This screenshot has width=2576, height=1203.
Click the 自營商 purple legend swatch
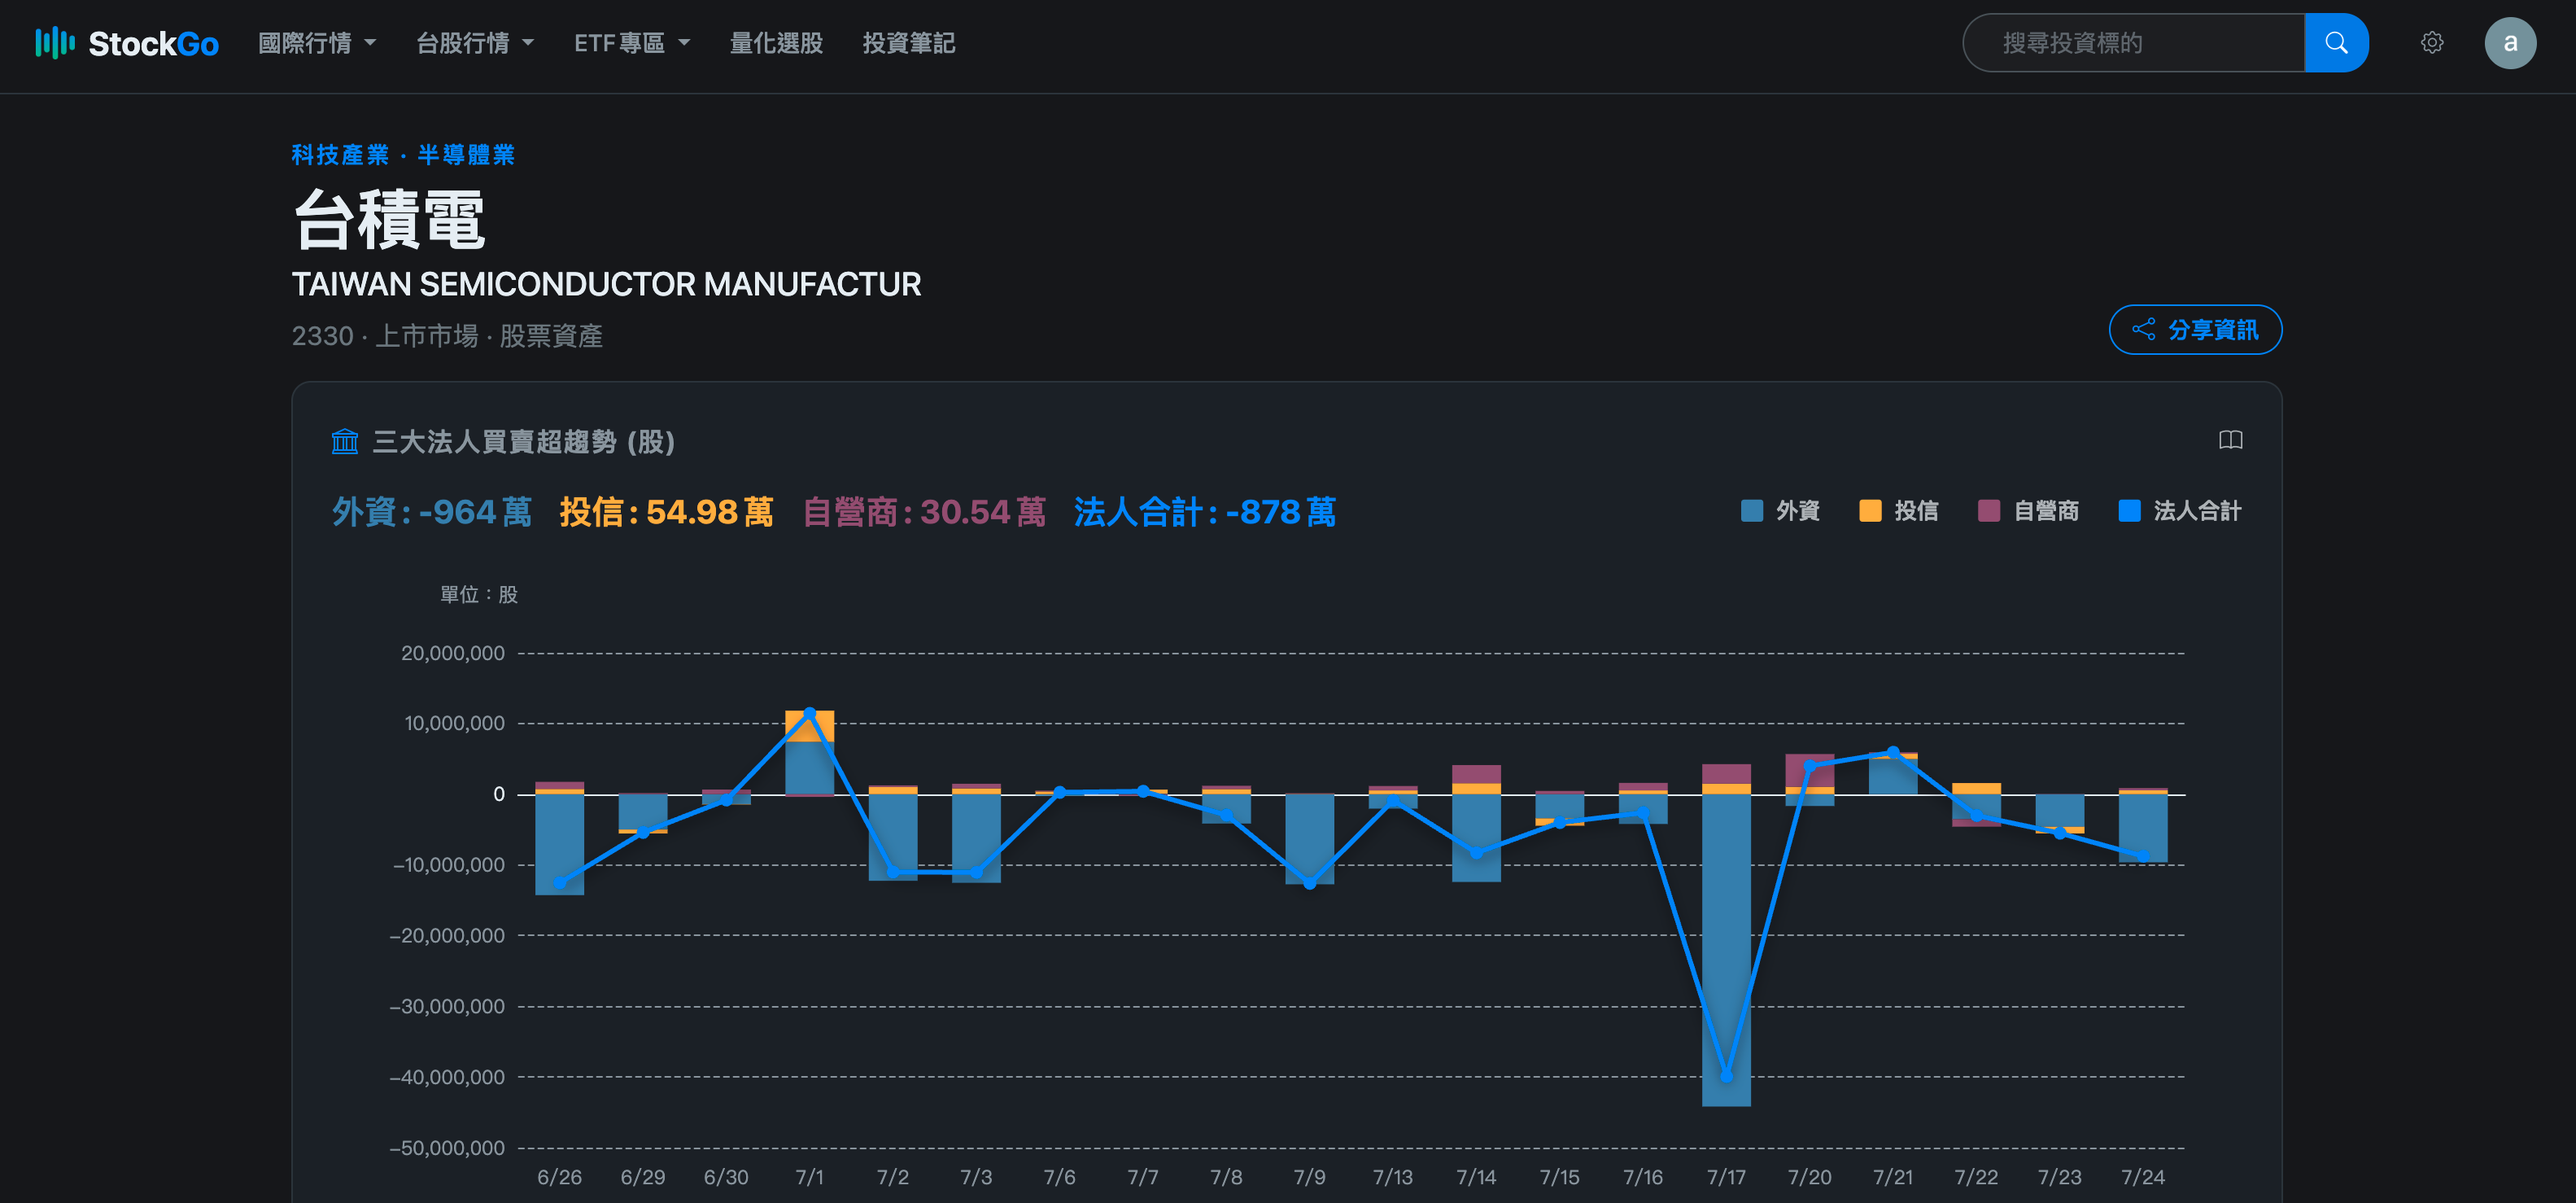click(1989, 511)
